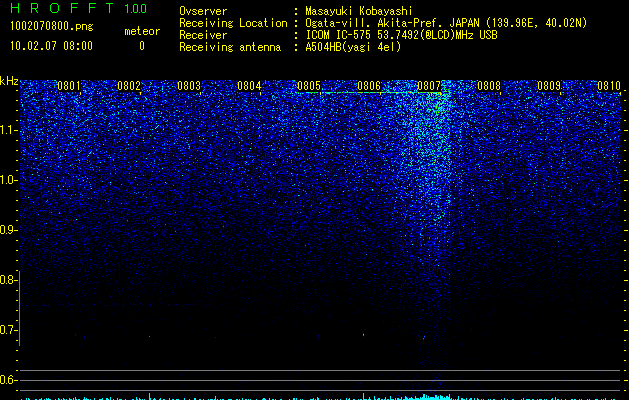Click the 0805 time marker
The width and height of the screenshot is (629, 400).
click(x=309, y=86)
